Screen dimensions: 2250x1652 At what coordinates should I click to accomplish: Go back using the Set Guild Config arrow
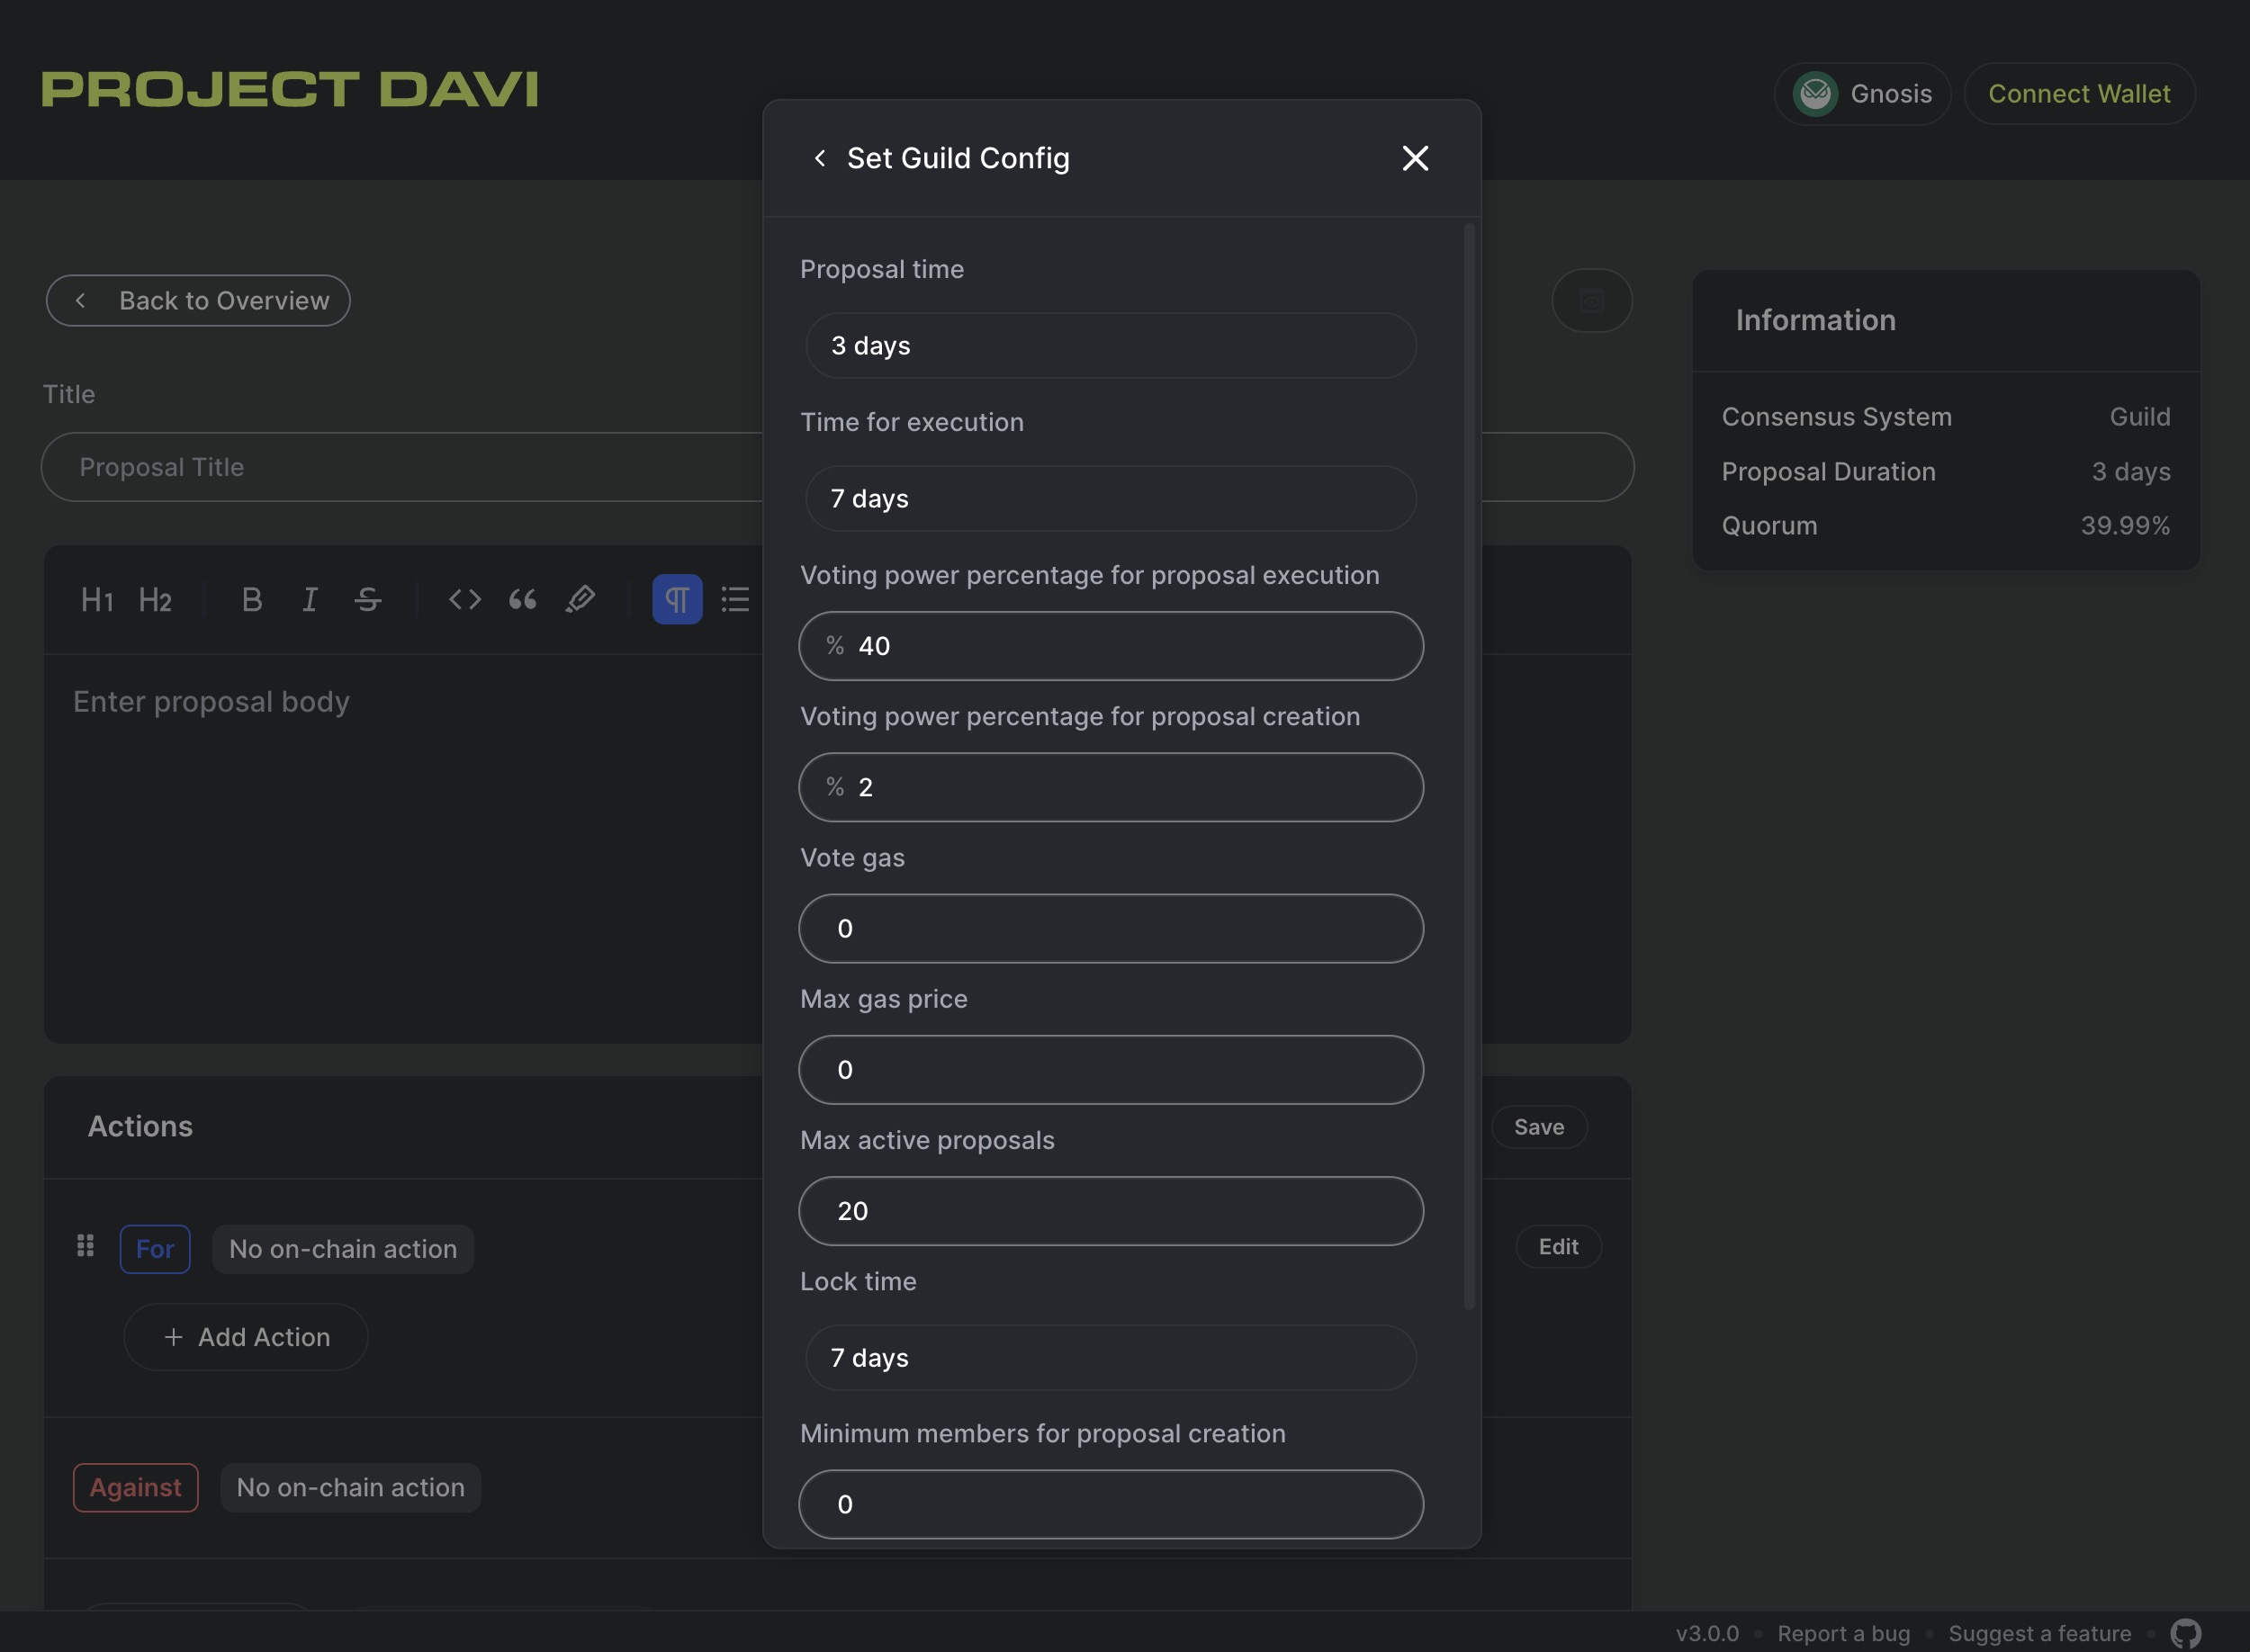click(x=820, y=158)
